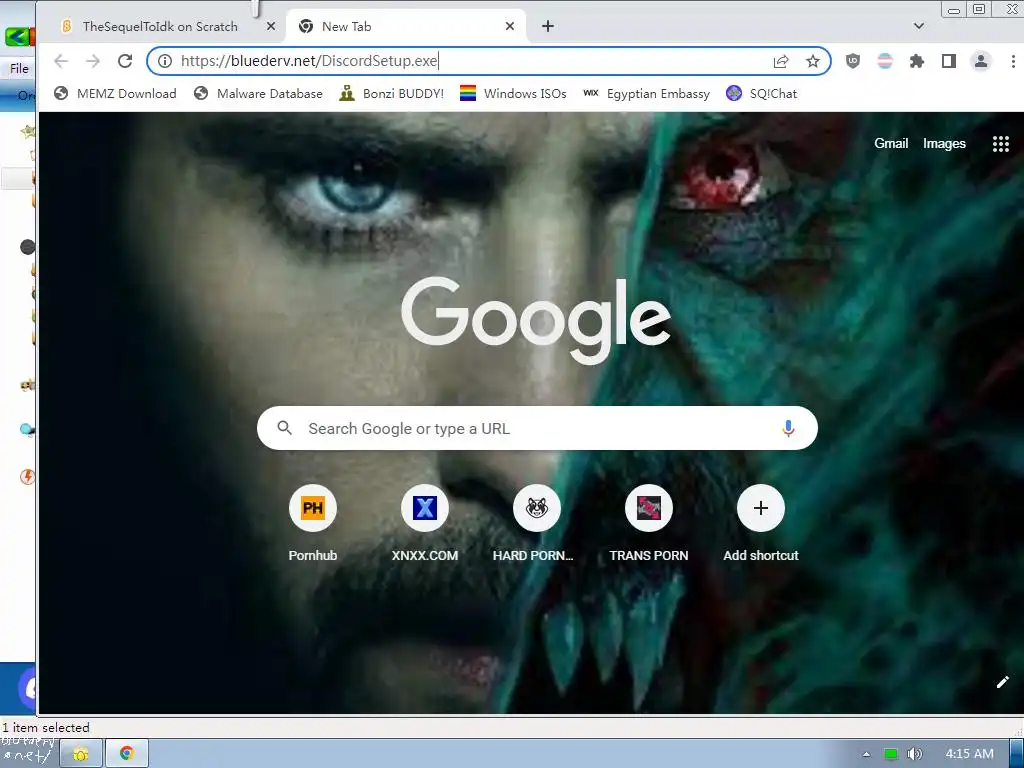Screen dimensions: 1024x768
Task: Open the Gmail link
Action: point(891,143)
